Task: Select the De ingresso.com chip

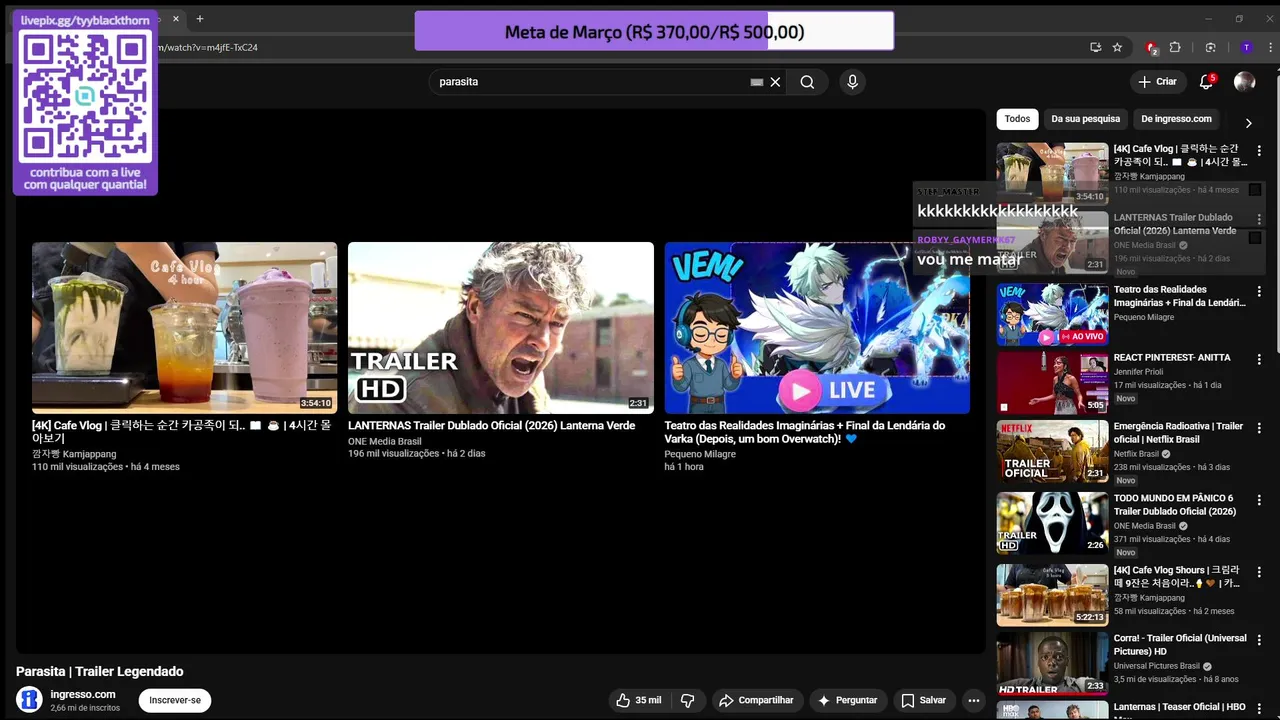Action: (1176, 119)
